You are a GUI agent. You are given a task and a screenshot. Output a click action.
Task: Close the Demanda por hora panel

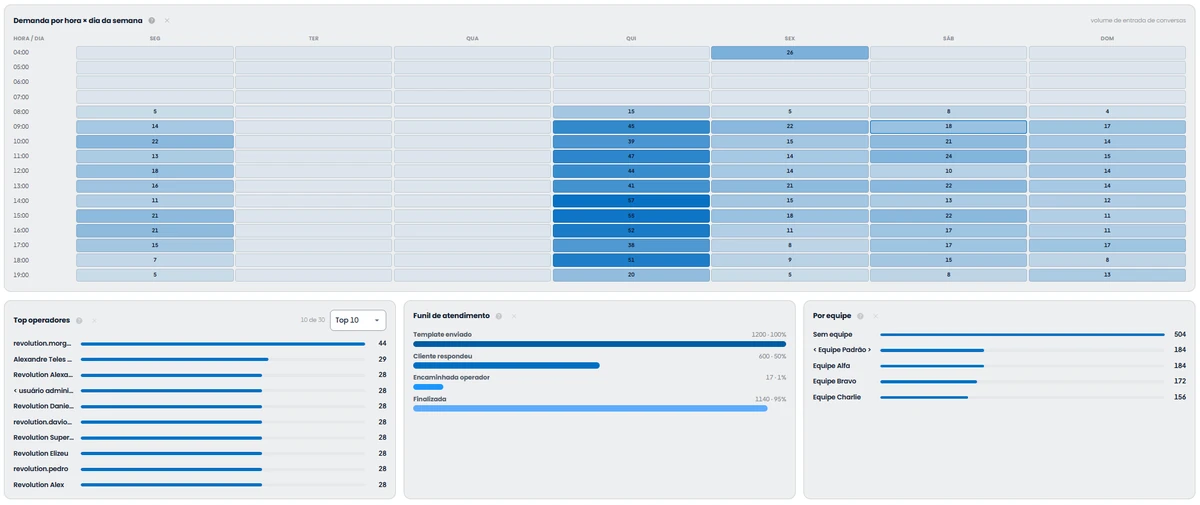click(167, 20)
